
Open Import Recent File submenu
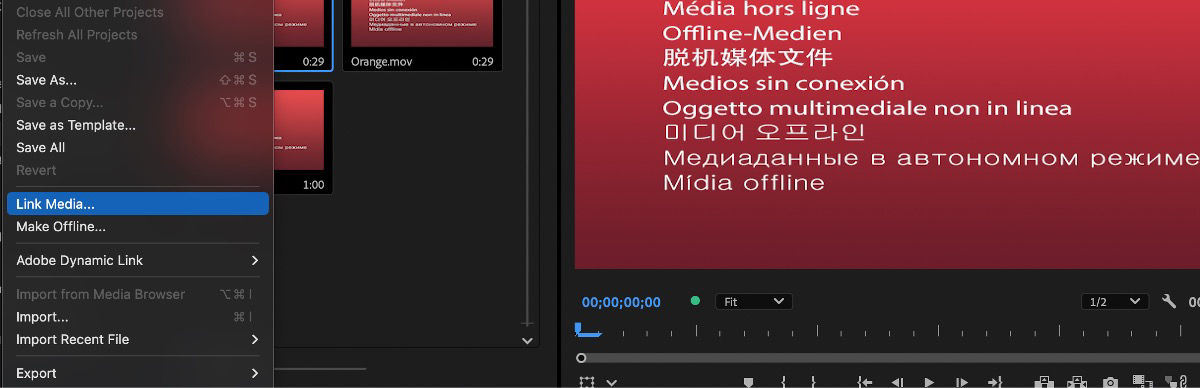click(x=137, y=339)
